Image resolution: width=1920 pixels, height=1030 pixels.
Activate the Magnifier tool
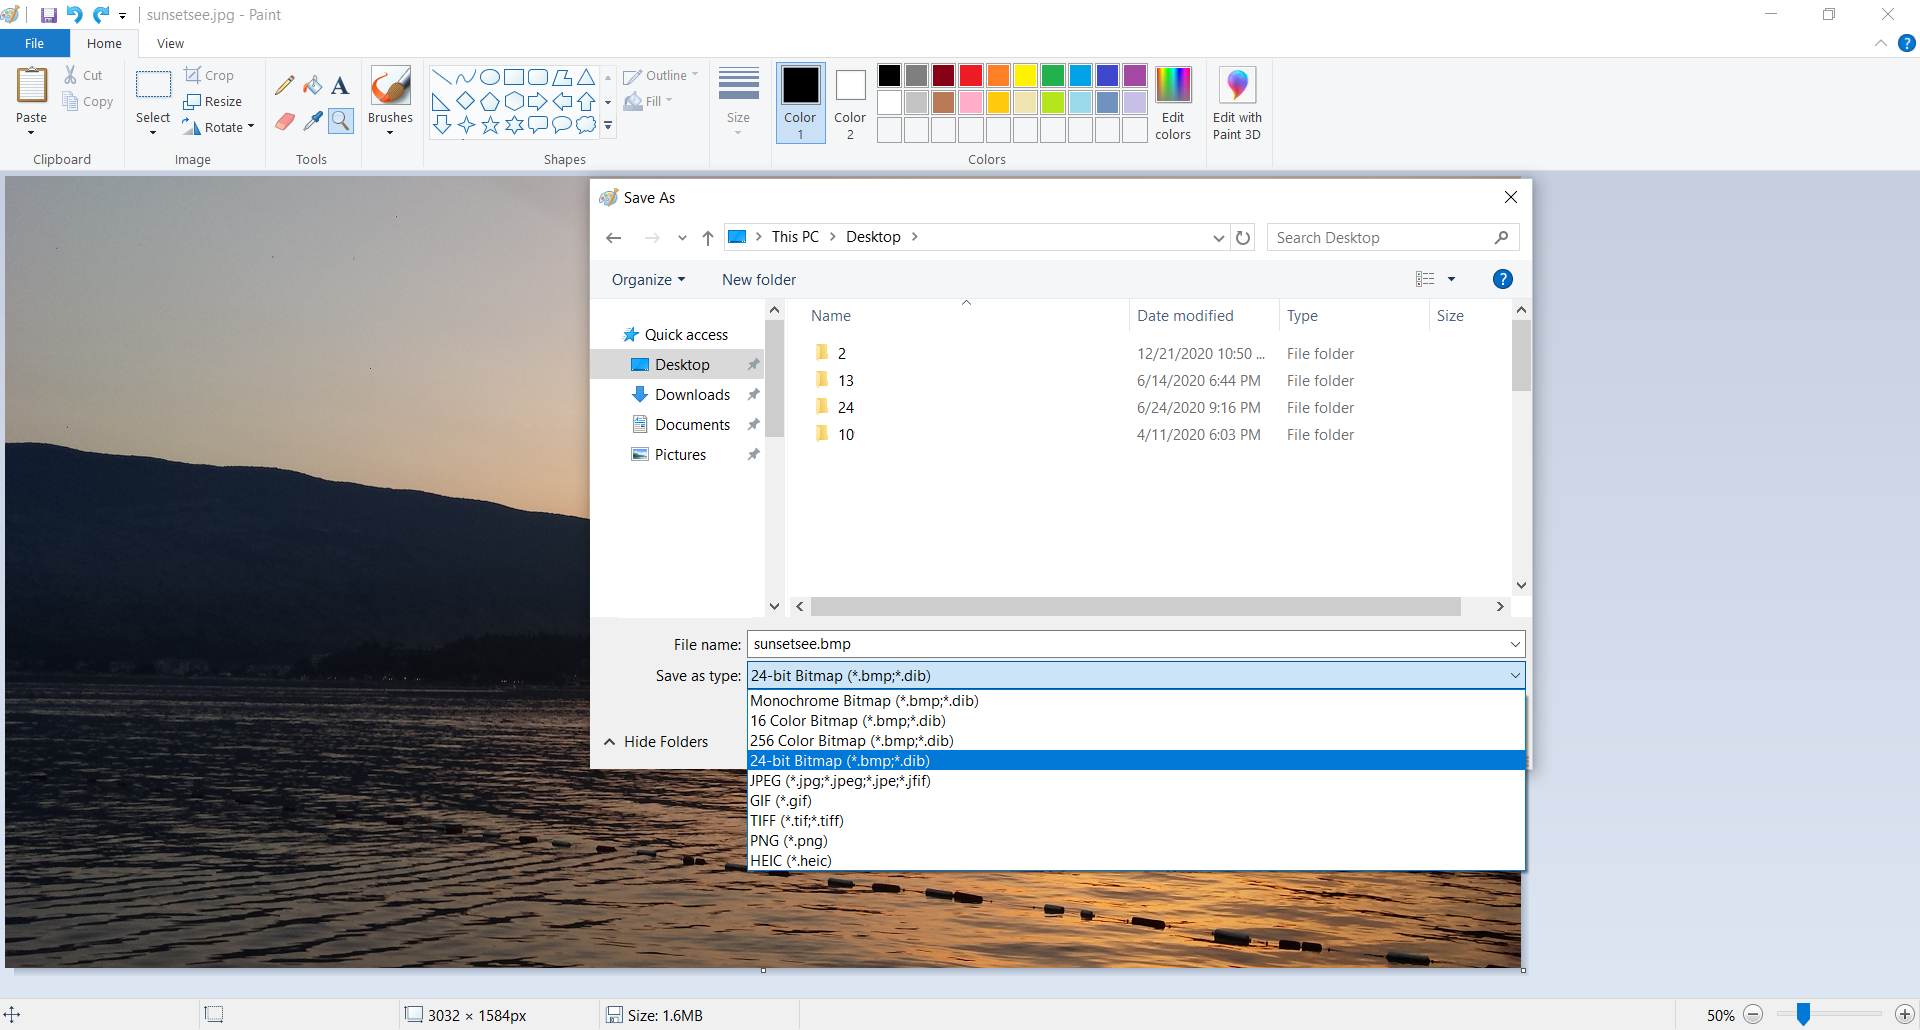(341, 121)
